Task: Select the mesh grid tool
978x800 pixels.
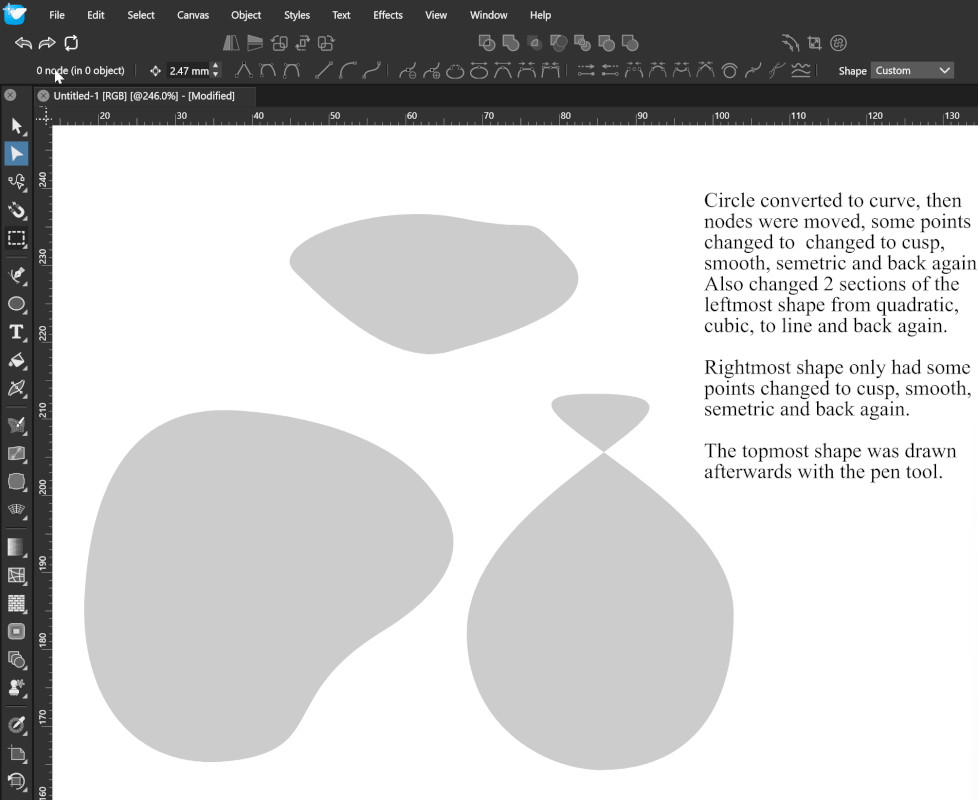Action: (x=16, y=575)
